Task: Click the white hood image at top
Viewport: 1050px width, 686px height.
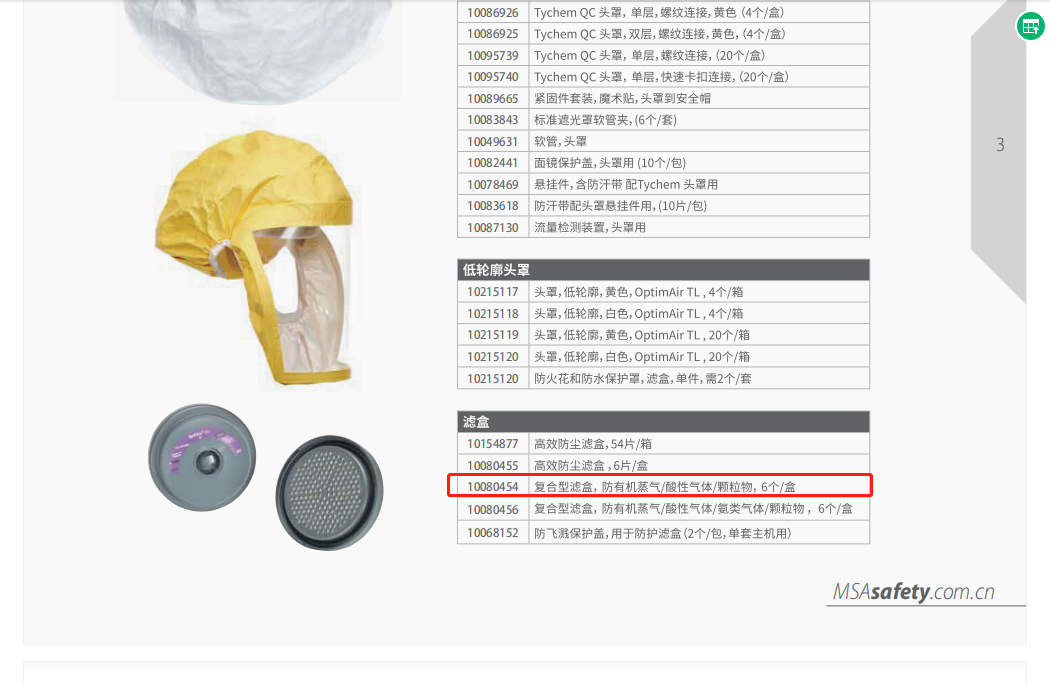Action: 257,51
